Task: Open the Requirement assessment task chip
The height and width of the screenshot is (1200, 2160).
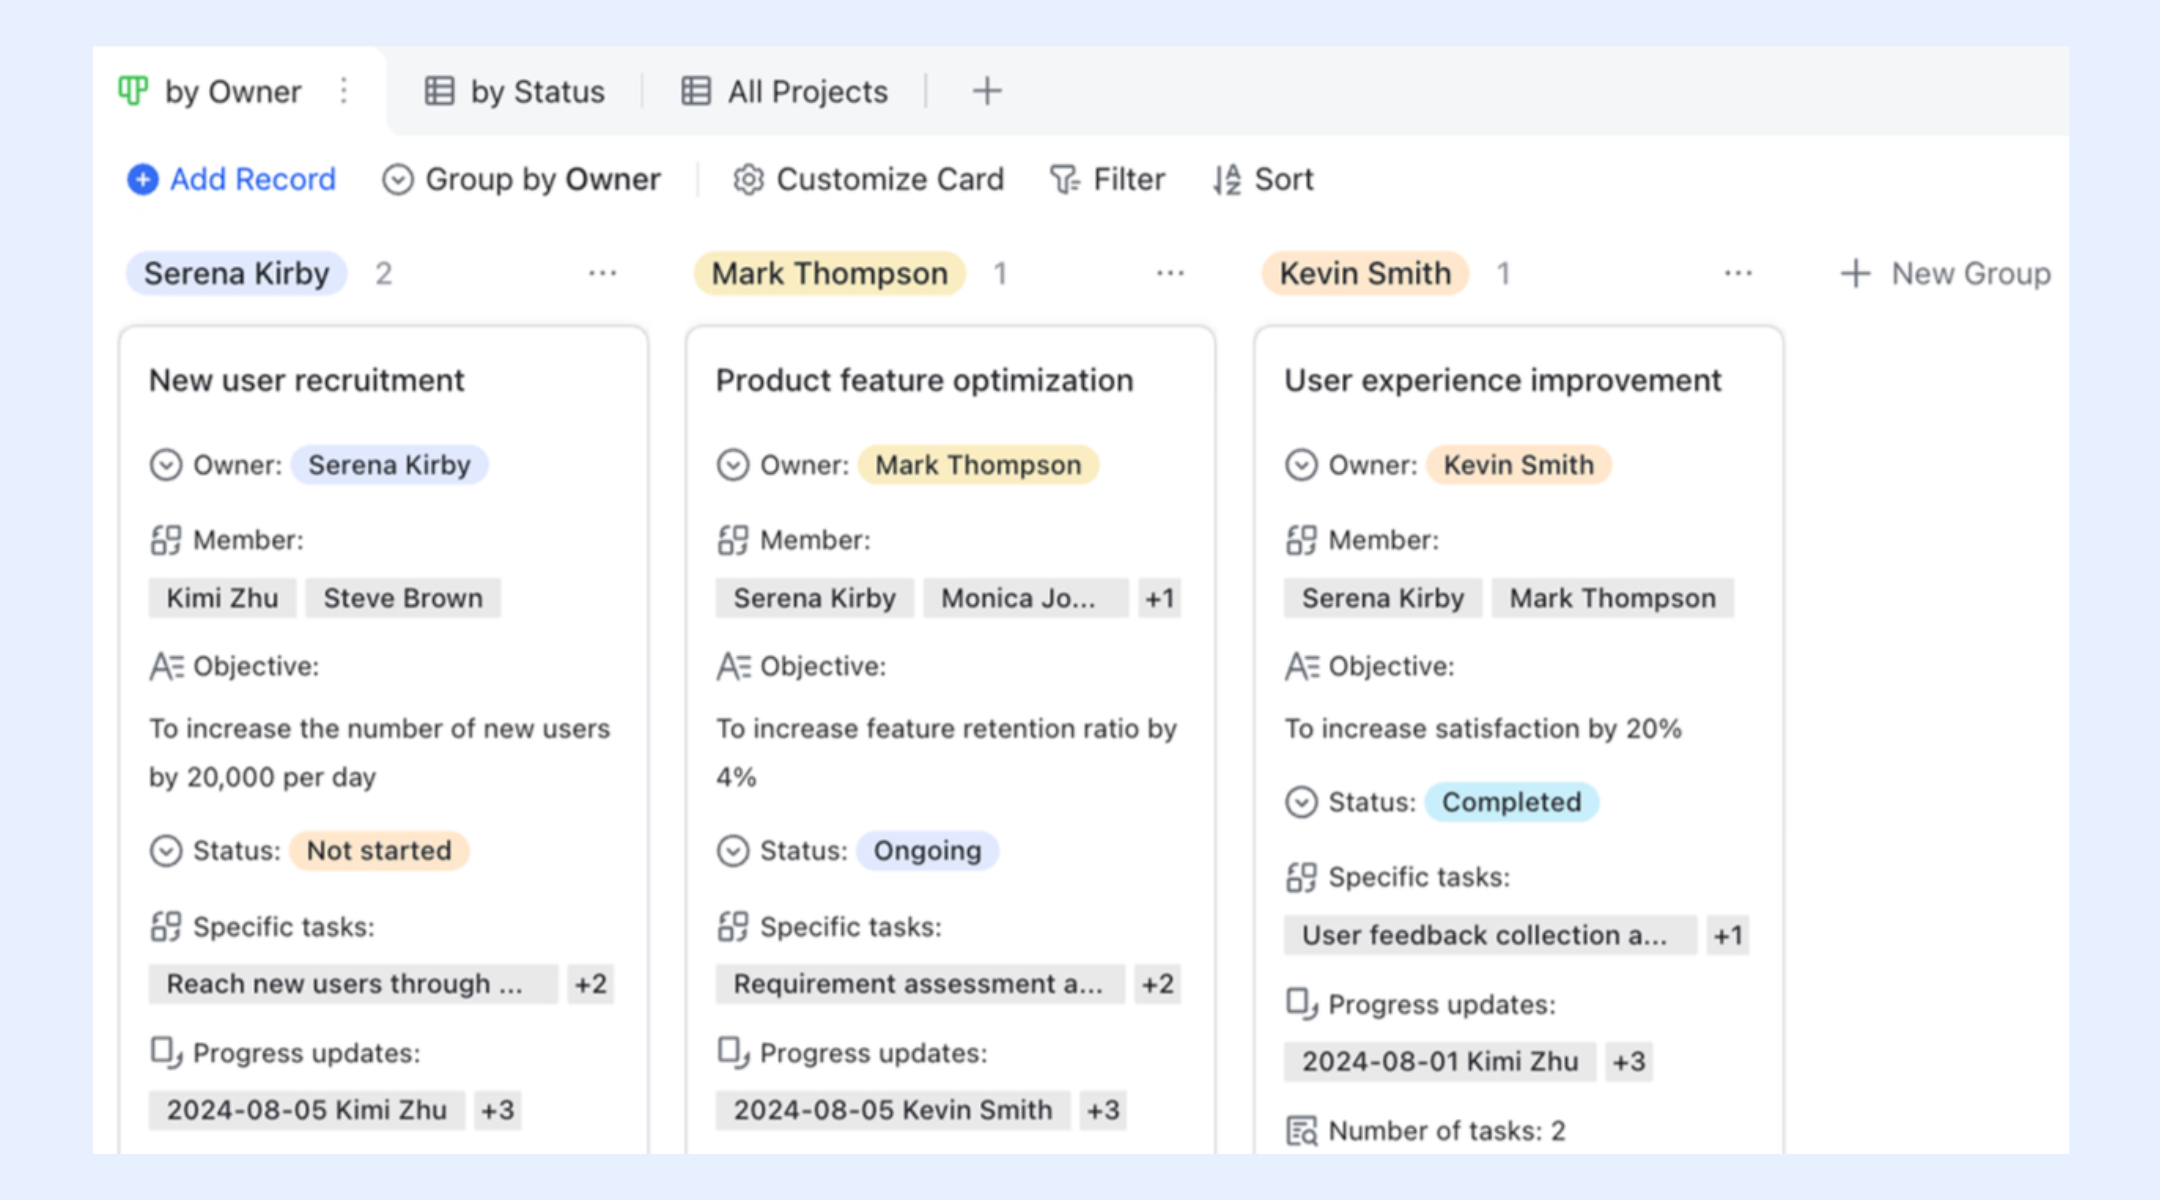Action: point(920,984)
